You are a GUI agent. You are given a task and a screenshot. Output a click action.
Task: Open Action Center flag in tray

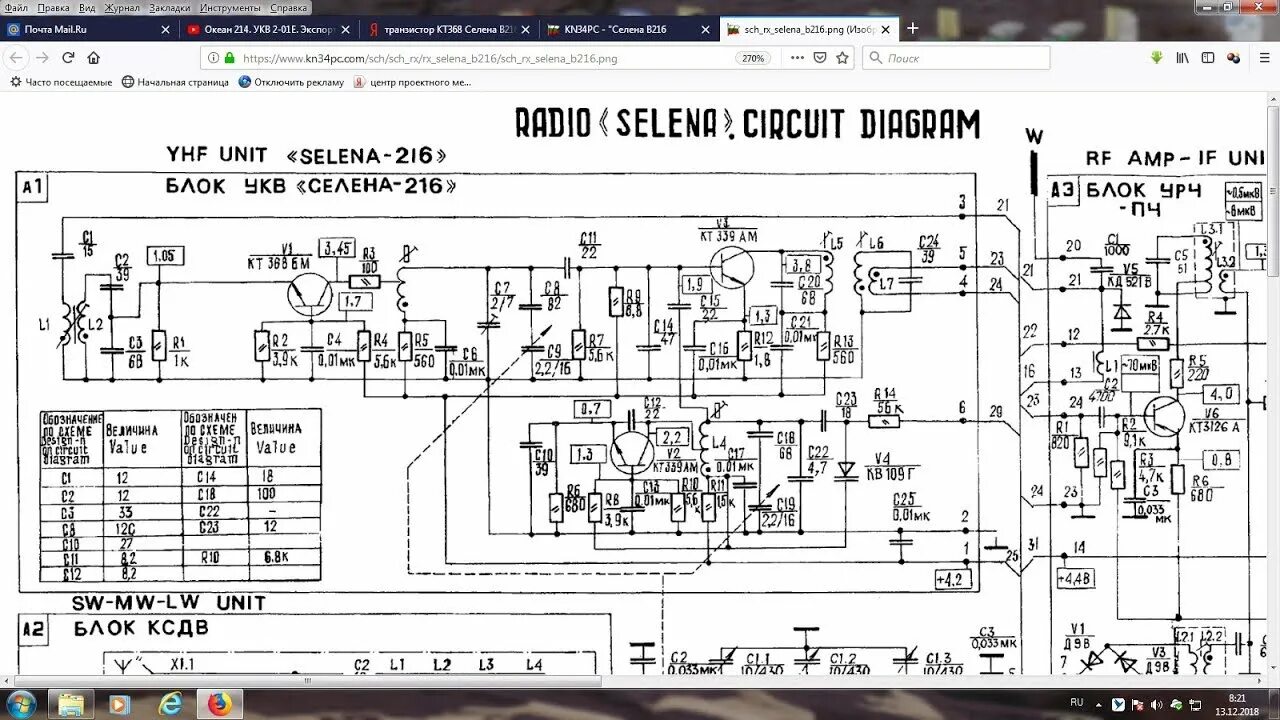(x=1137, y=704)
